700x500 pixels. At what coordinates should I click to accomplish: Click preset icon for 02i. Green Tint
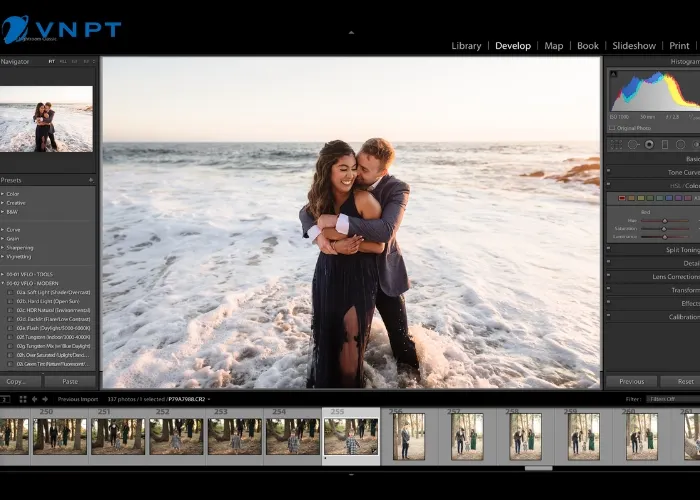[10, 364]
